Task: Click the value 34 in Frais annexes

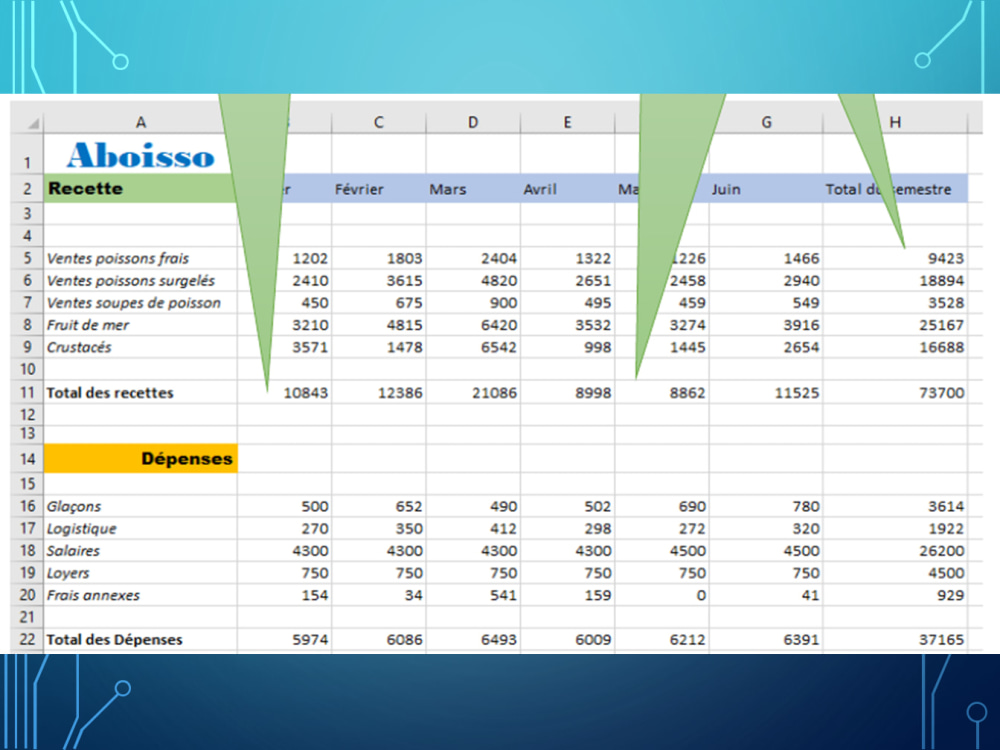Action: point(413,595)
